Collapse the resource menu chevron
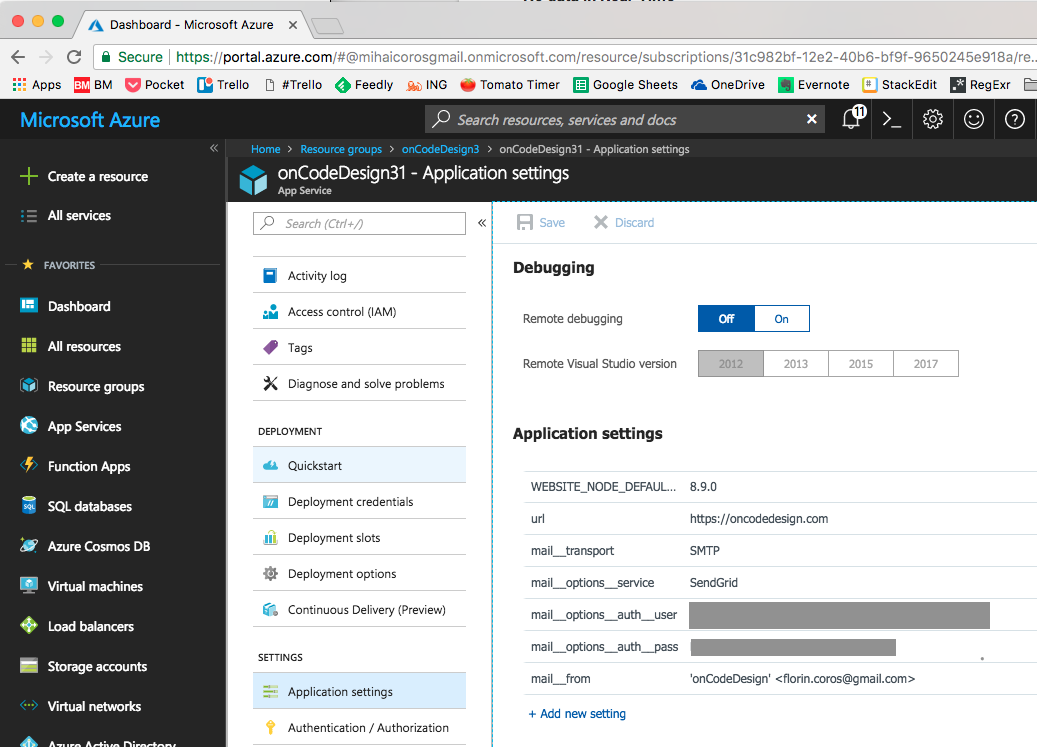The image size is (1037, 747). click(482, 223)
